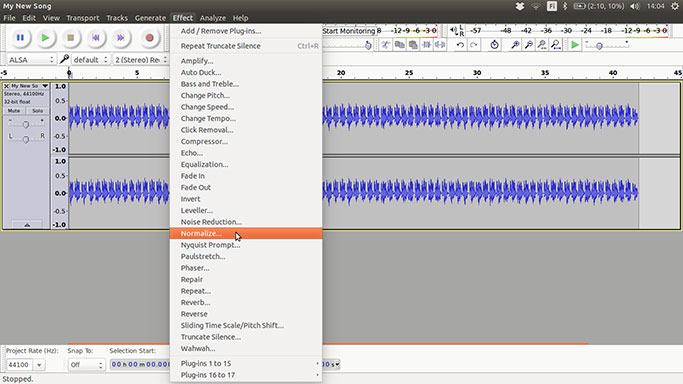
Task: Open Dropbox tray icon
Action: click(x=520, y=6)
